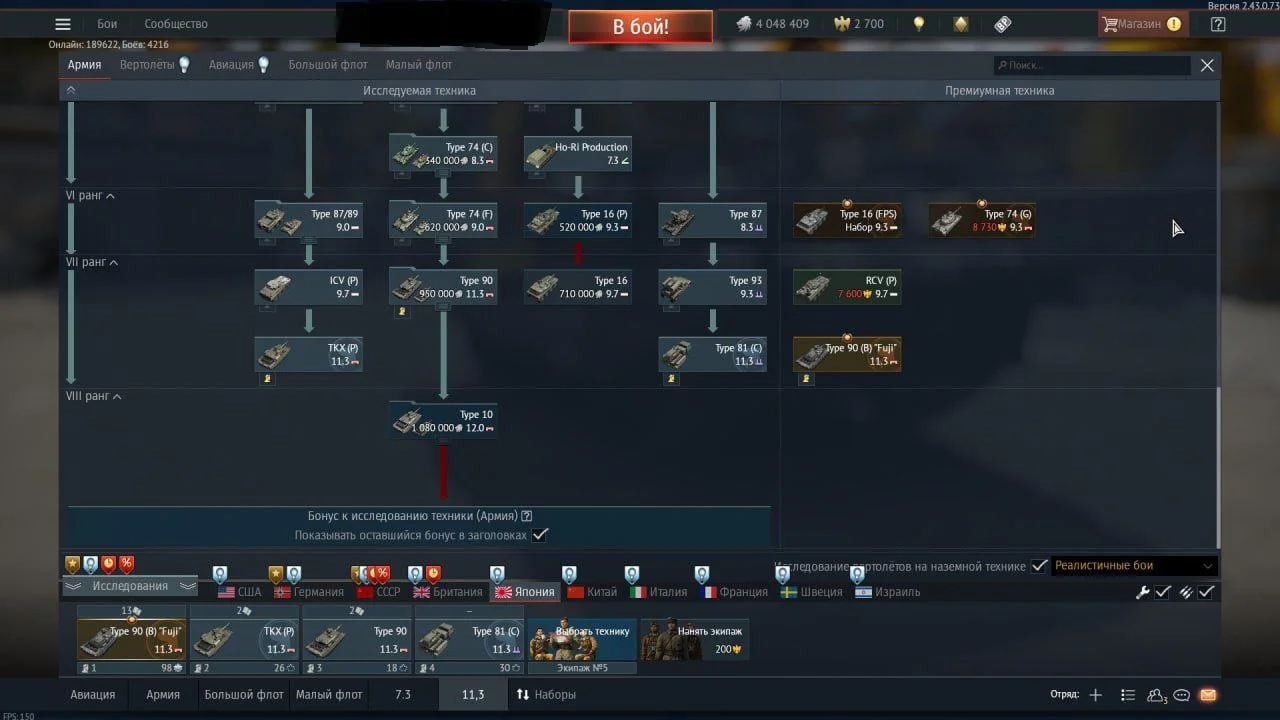Select the Type 16 (FPS) premium vehicle
1280x720 pixels.
tap(847, 220)
